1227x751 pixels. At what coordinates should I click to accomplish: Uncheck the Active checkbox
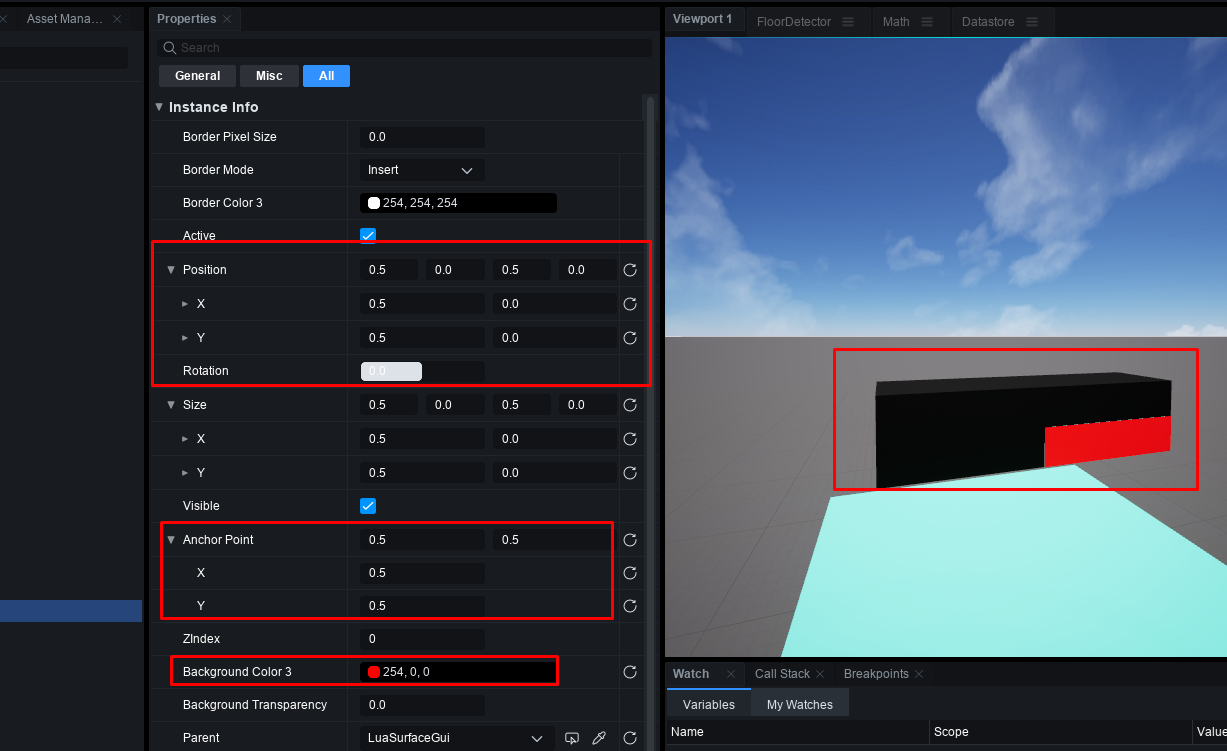[x=368, y=236]
